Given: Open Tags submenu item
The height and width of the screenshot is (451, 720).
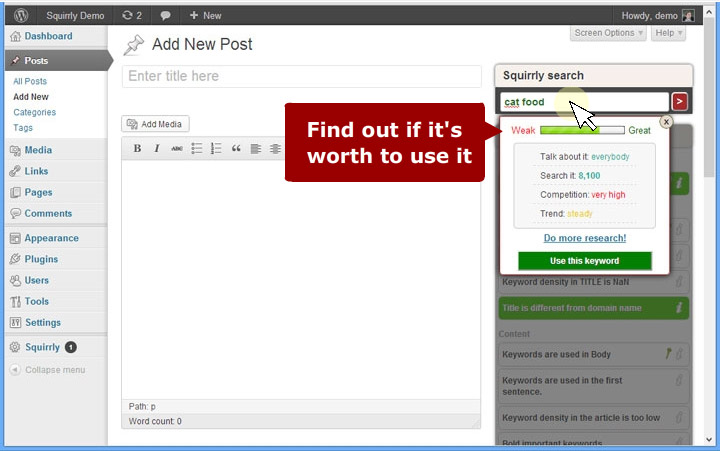Looking at the screenshot, I should (23, 128).
